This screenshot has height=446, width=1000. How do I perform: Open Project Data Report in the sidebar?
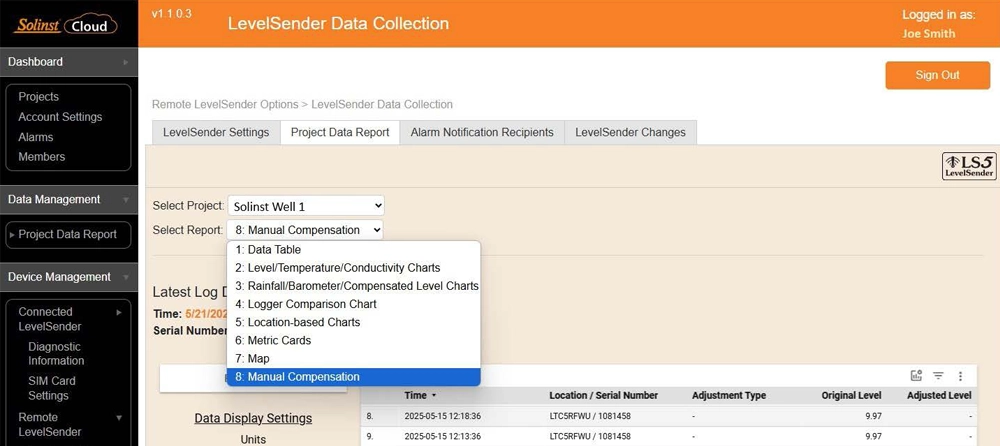(68, 234)
